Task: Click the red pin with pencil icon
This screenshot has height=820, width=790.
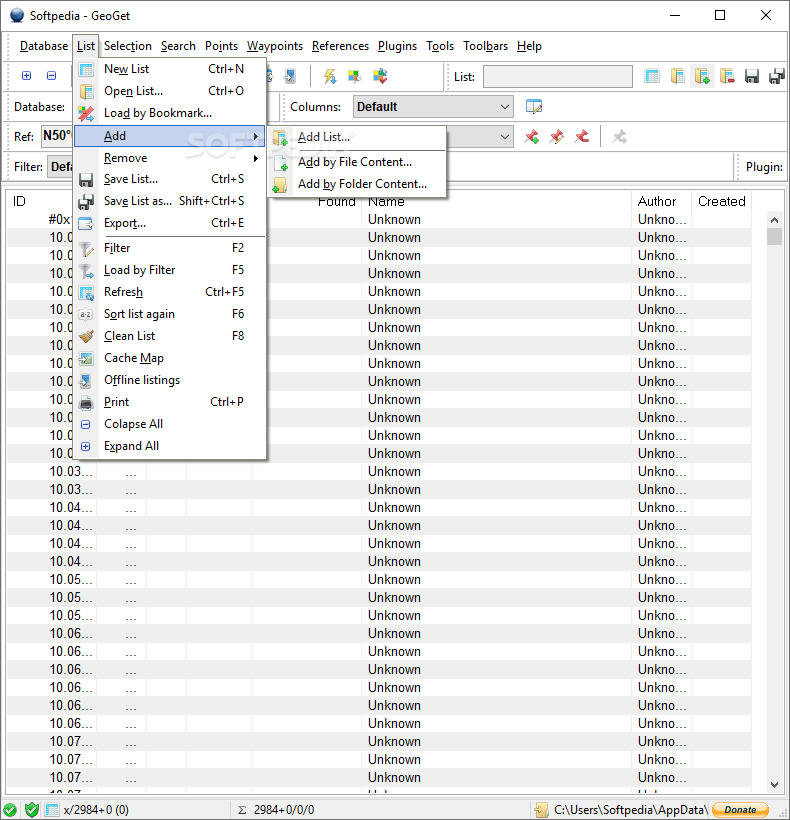Action: click(x=557, y=137)
